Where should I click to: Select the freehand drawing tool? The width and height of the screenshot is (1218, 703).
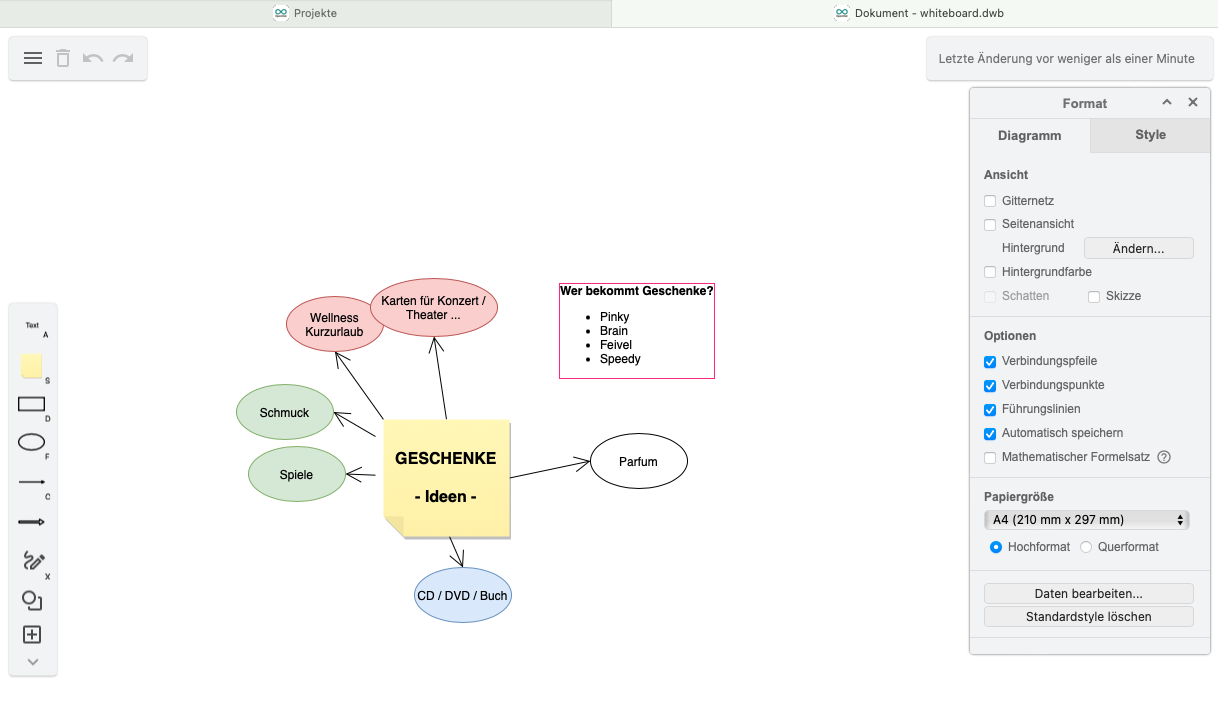[33, 561]
